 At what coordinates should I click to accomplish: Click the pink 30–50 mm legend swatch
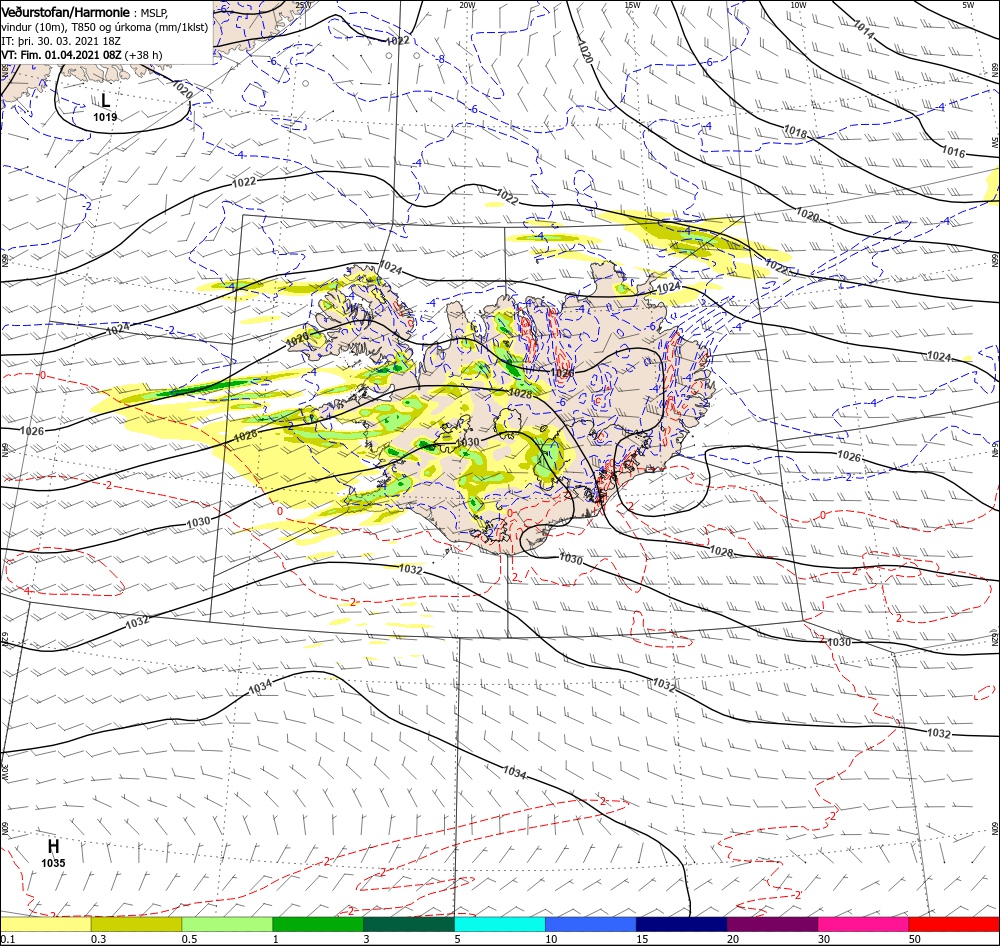point(864,924)
